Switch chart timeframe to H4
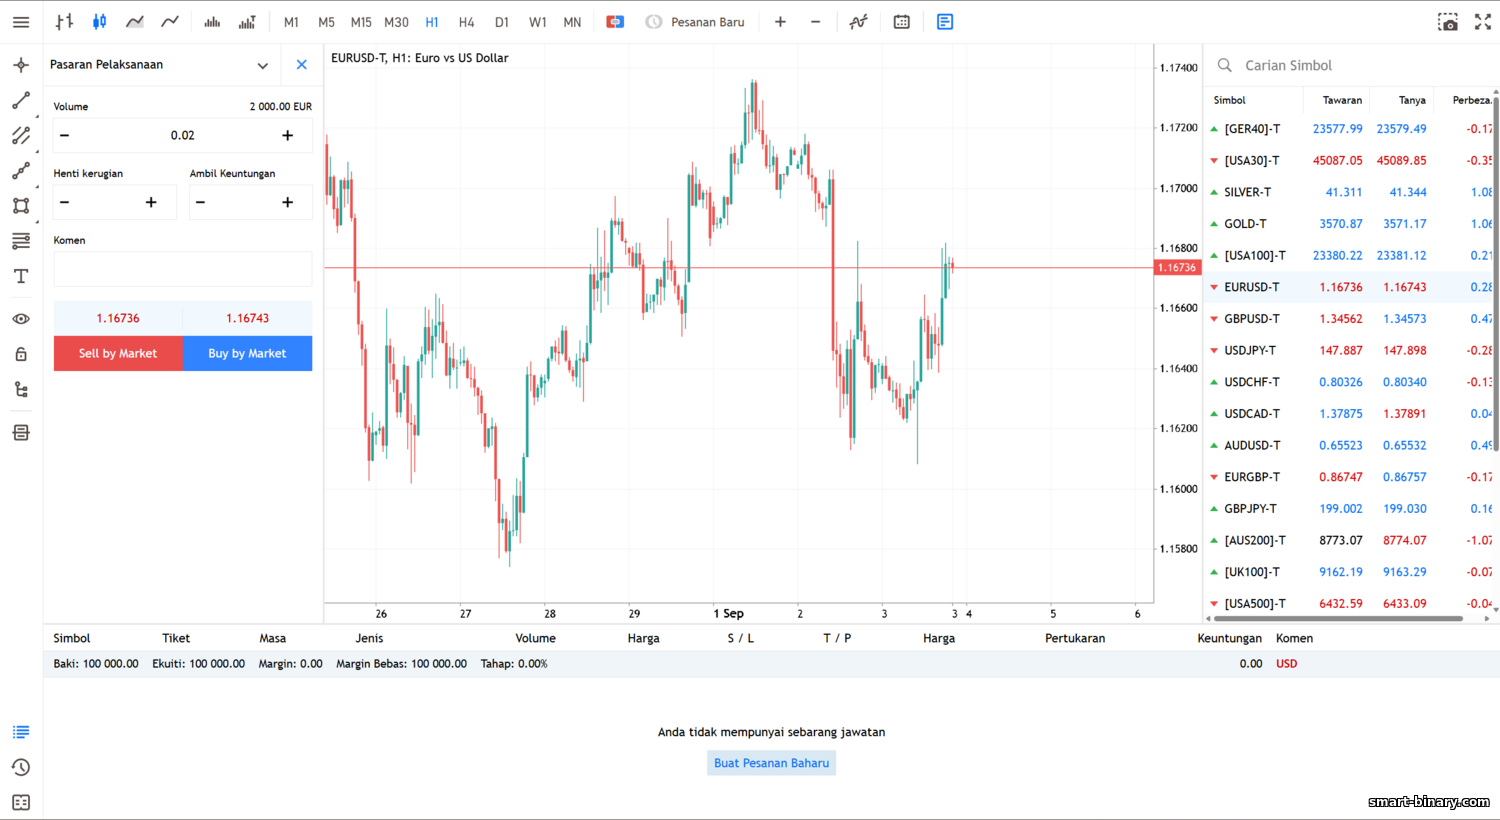The height and width of the screenshot is (820, 1500). coord(466,22)
